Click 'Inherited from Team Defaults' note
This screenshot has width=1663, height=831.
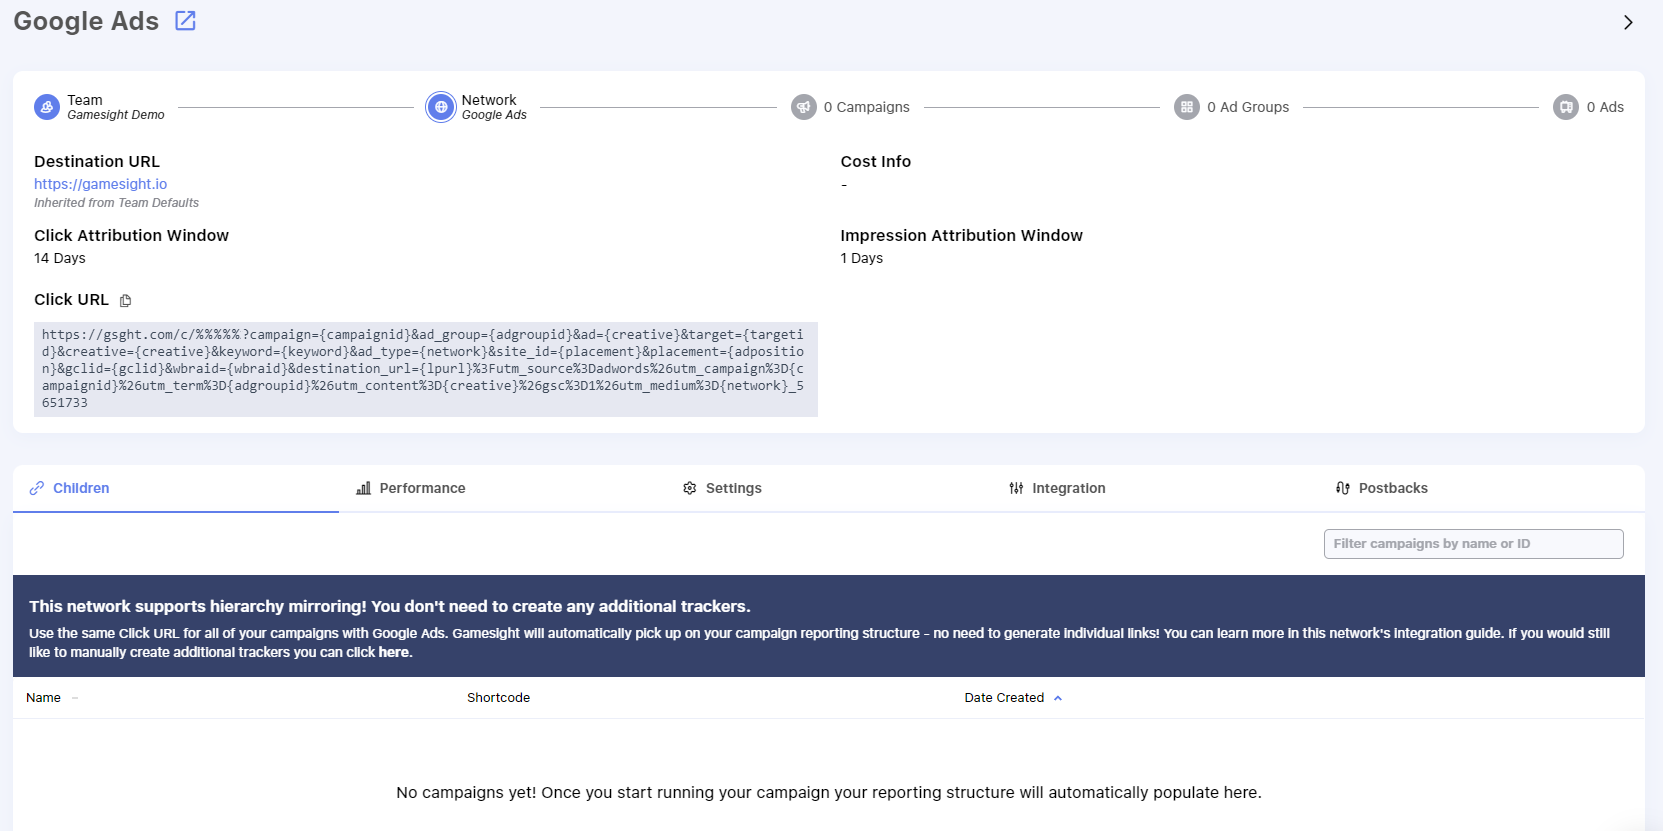click(116, 203)
